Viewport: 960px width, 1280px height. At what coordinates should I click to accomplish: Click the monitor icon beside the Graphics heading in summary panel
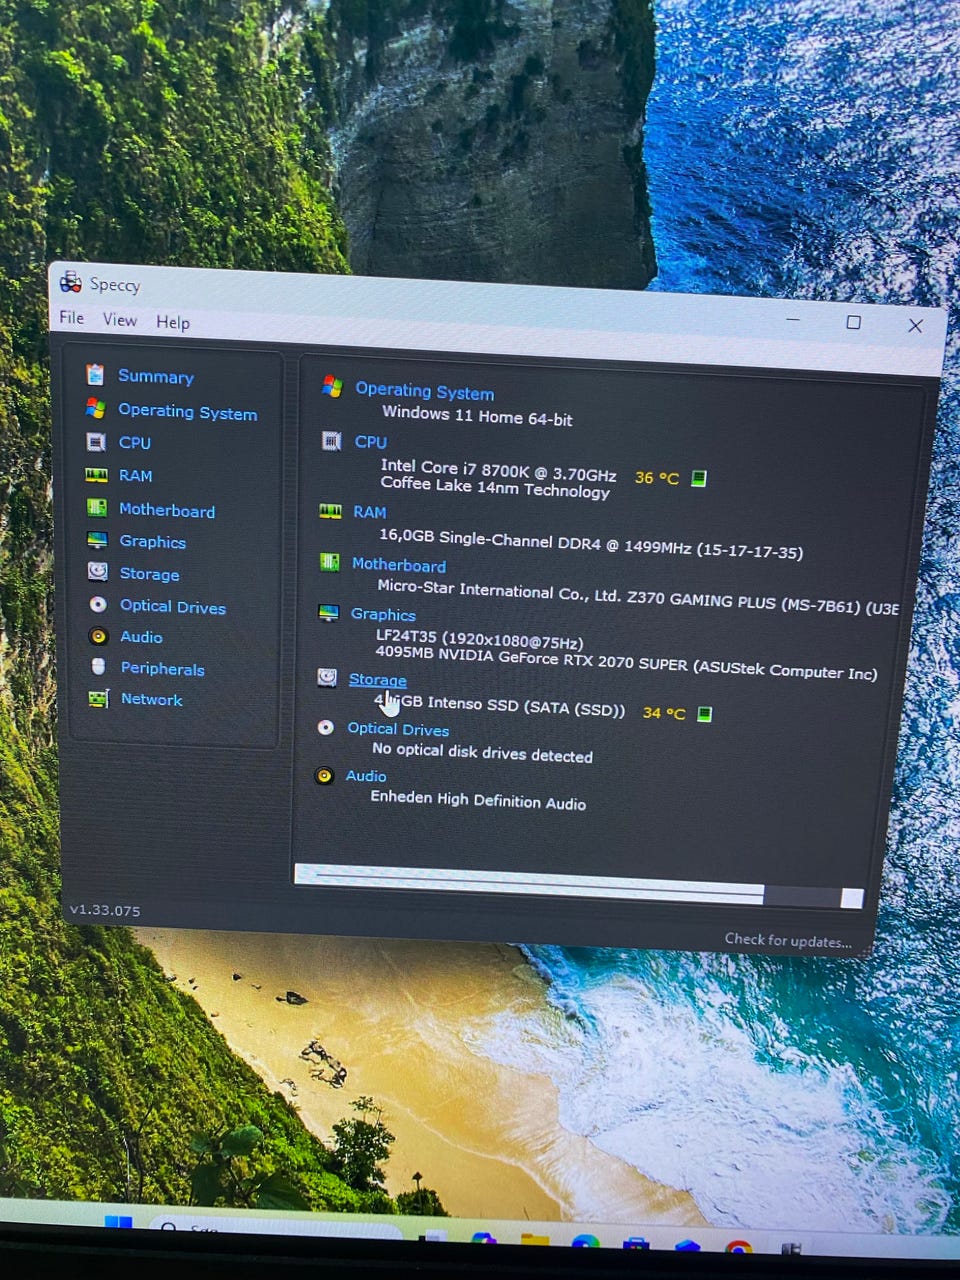click(328, 612)
